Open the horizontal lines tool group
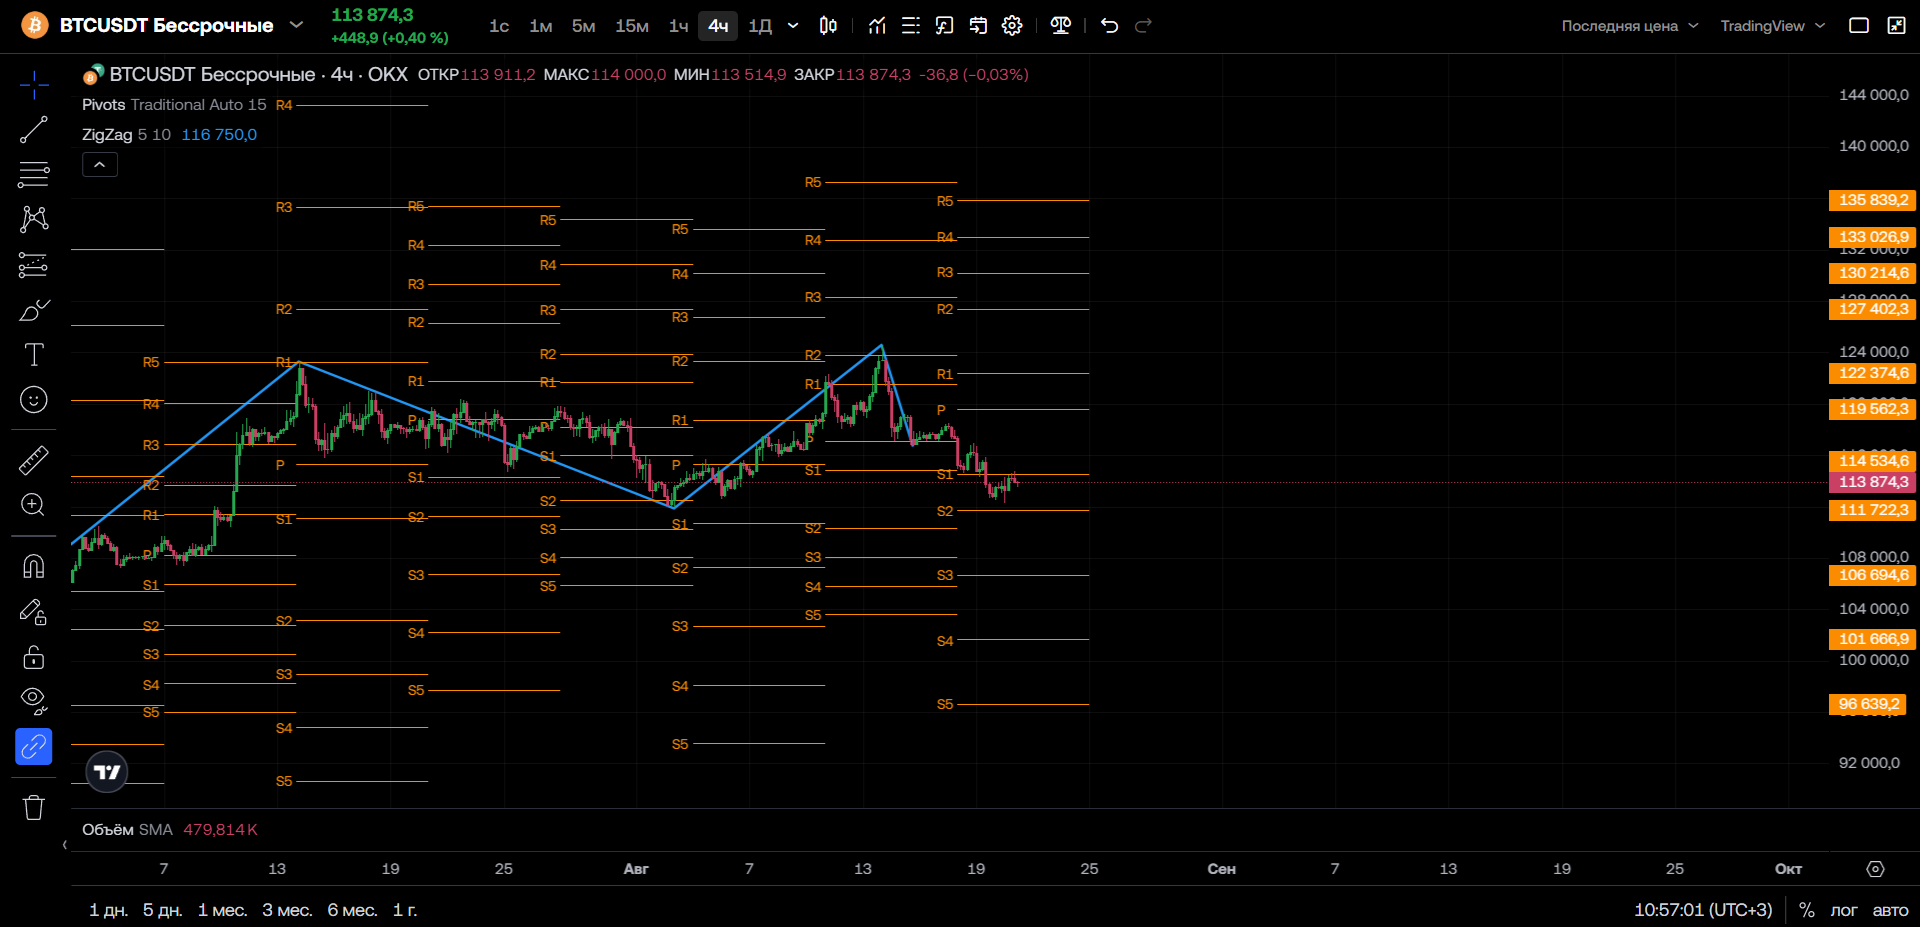Screen dimensions: 1920x927 coord(34,175)
